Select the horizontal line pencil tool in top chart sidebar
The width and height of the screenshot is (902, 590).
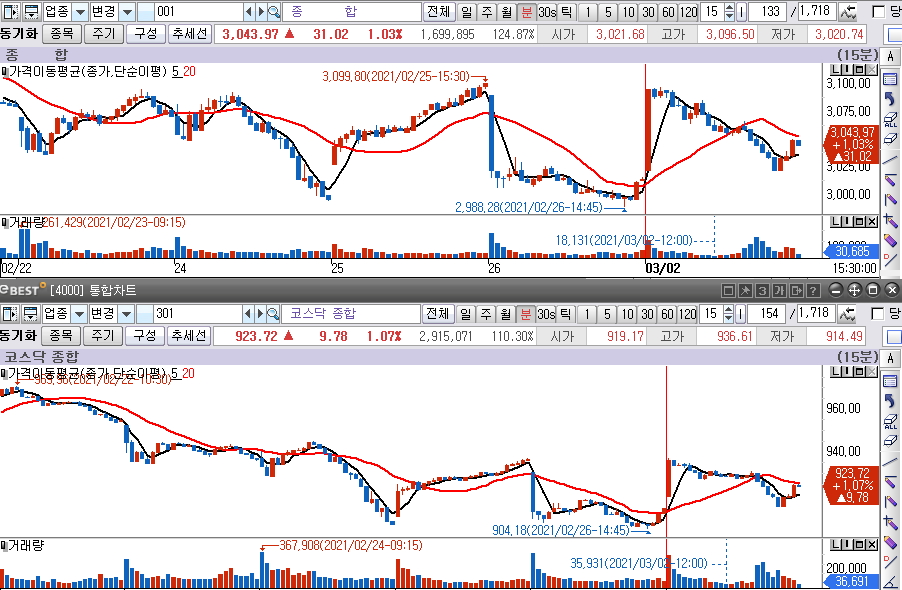point(890,179)
